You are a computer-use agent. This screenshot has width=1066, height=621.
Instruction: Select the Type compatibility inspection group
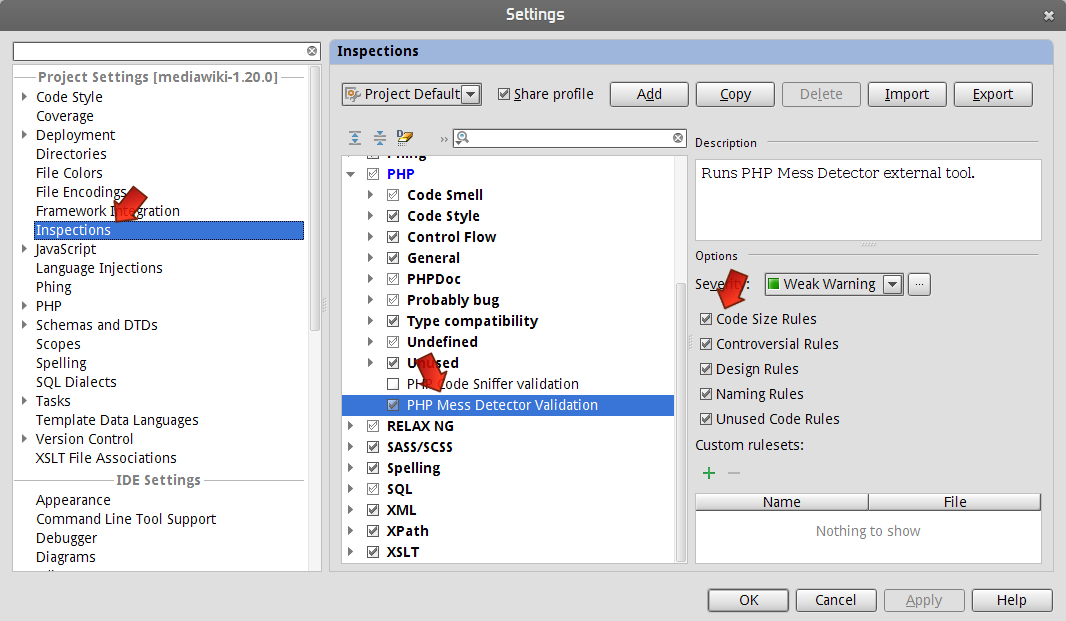[472, 321]
